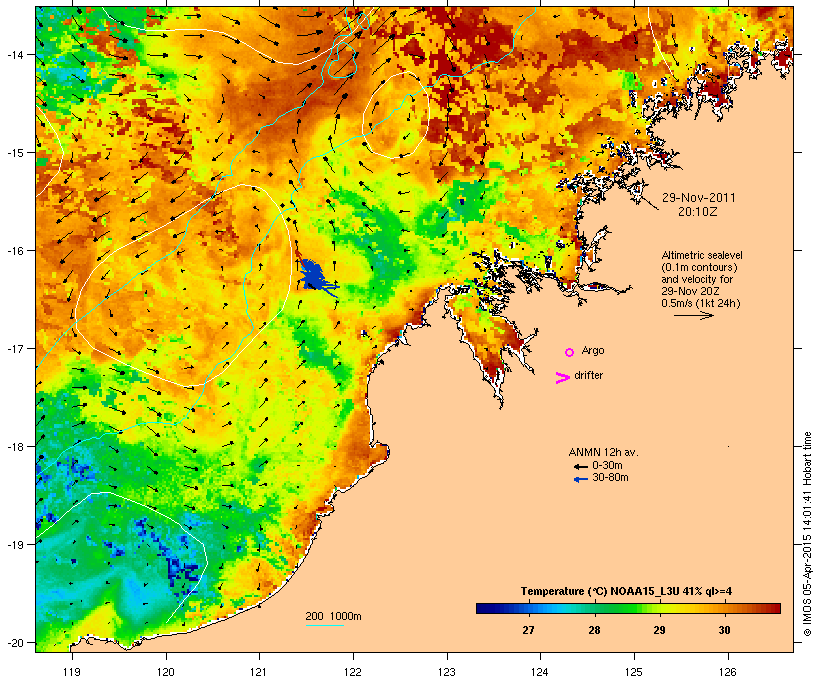This screenshot has height=680, width=820.
Task: Click the '200 1000m' isobath label
Action: [333, 616]
